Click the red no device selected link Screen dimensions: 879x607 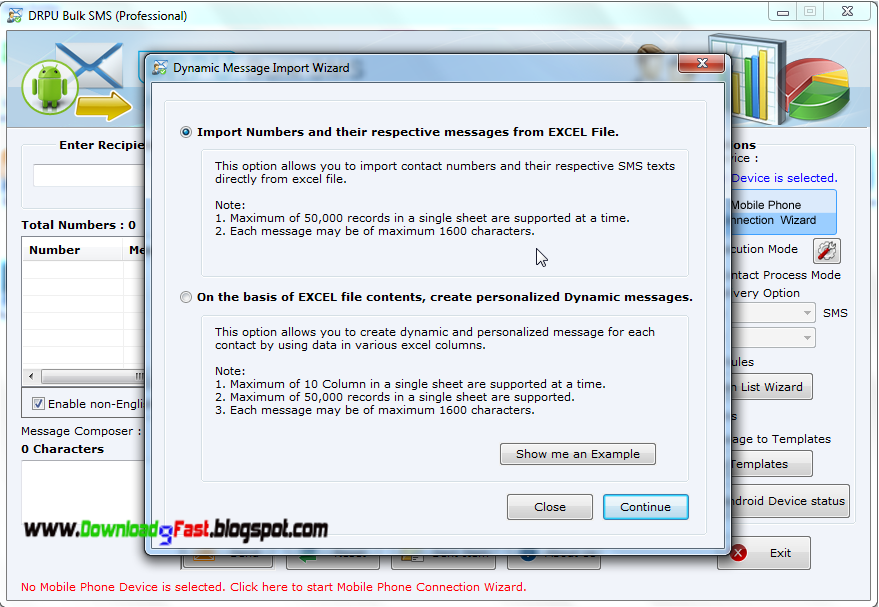click(x=274, y=587)
